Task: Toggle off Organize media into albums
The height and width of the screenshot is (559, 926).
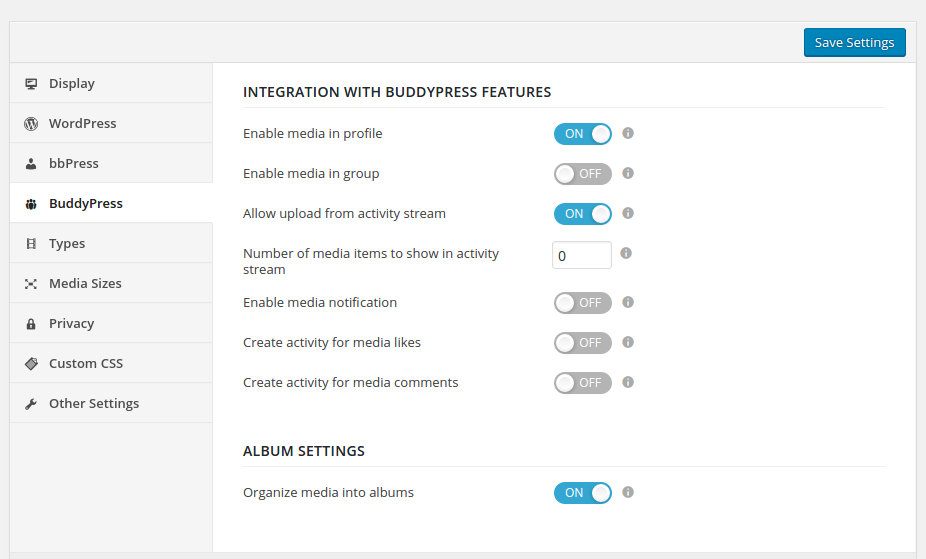Action: pos(583,493)
